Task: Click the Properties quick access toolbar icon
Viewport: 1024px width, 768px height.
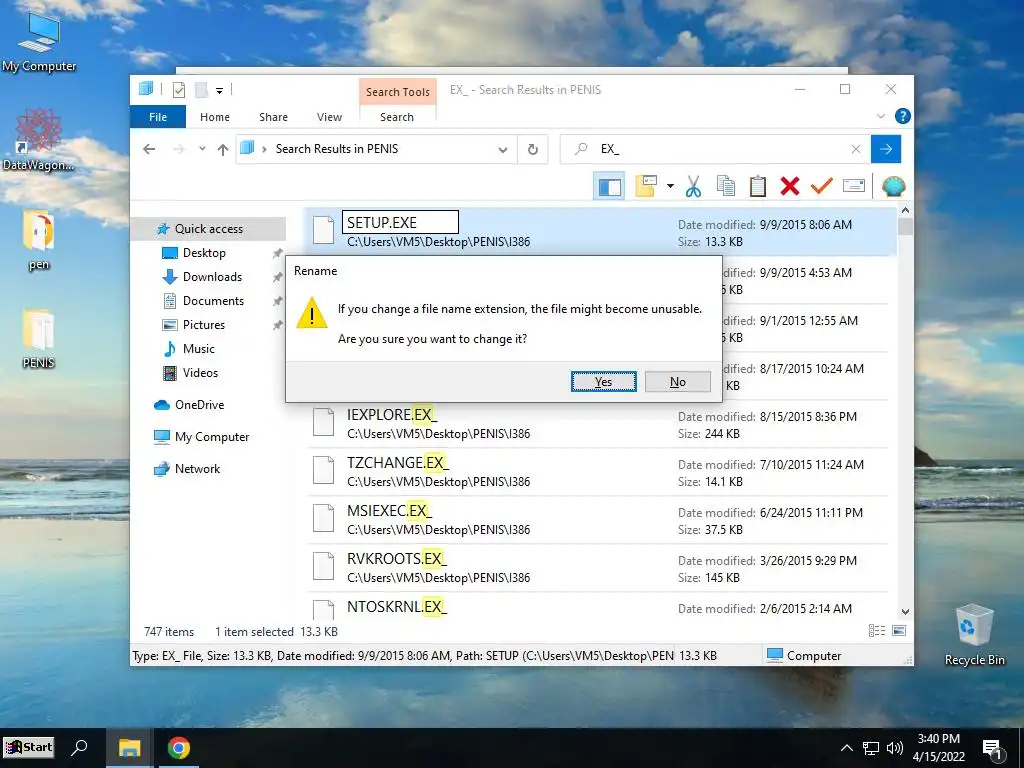Action: [x=178, y=89]
